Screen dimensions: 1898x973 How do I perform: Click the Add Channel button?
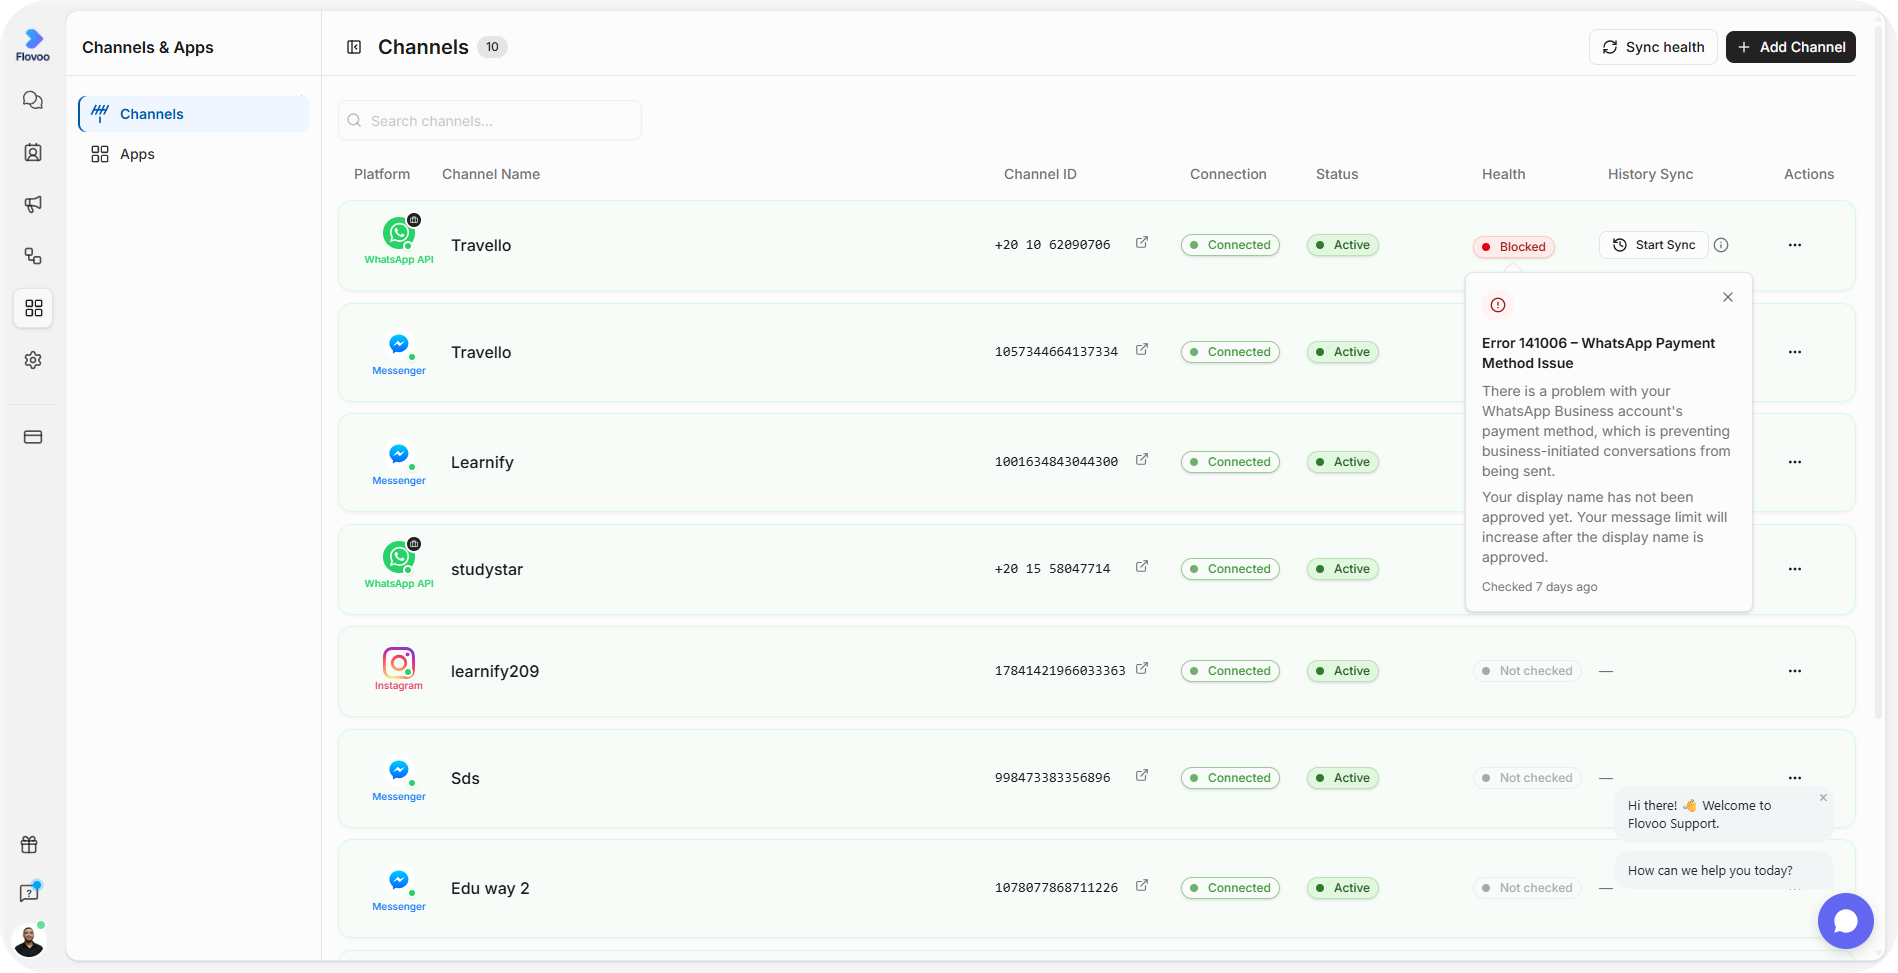(1791, 47)
